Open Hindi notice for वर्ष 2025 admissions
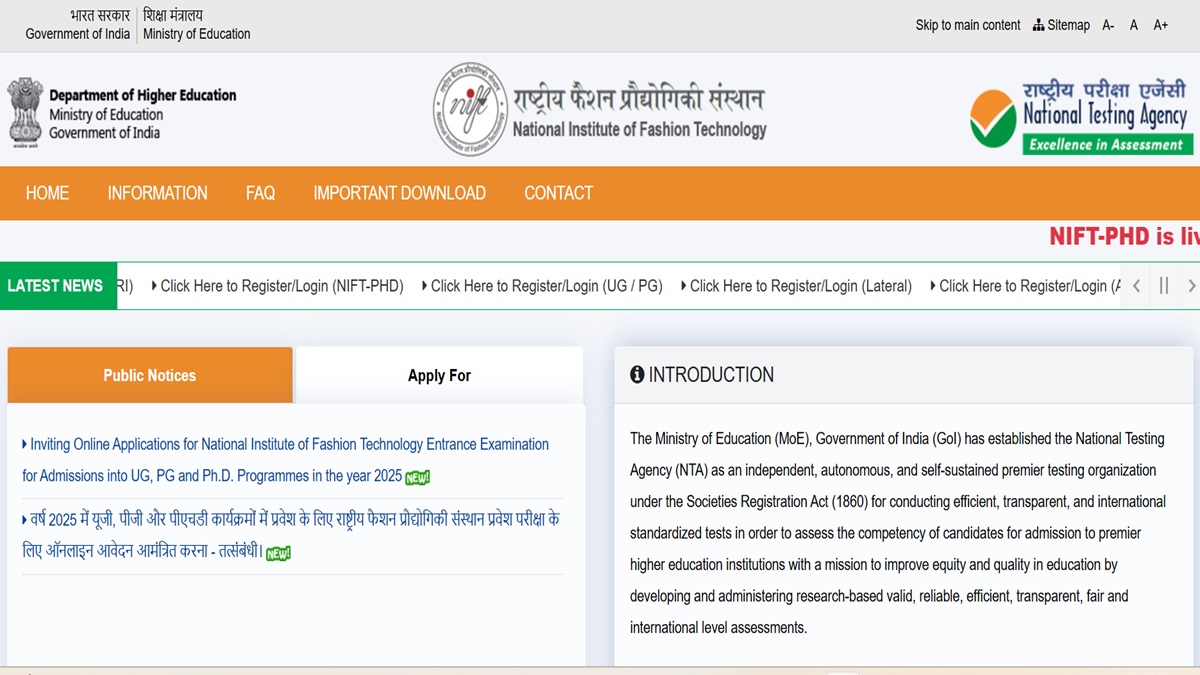 290,535
